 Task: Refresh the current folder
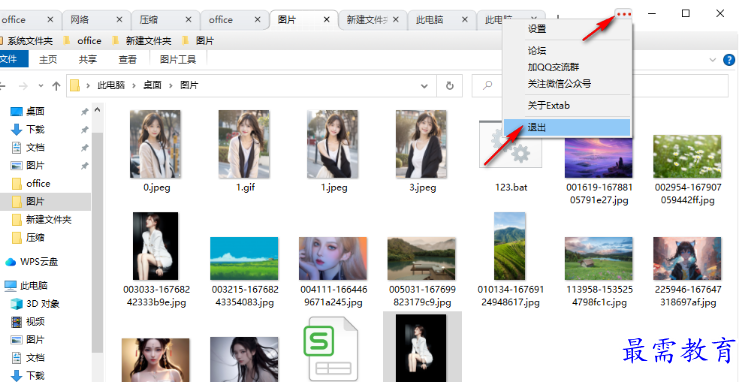450,86
